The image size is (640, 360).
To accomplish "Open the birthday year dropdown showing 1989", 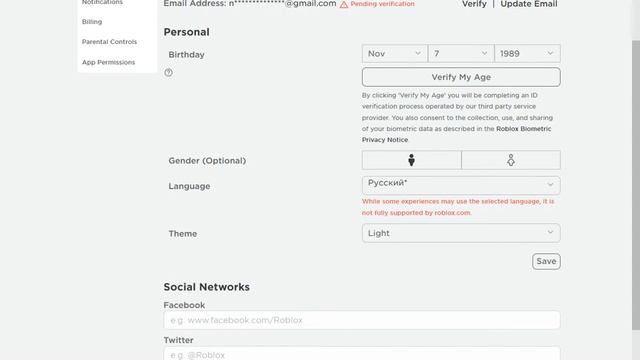I will pyautogui.click(x=527, y=53).
